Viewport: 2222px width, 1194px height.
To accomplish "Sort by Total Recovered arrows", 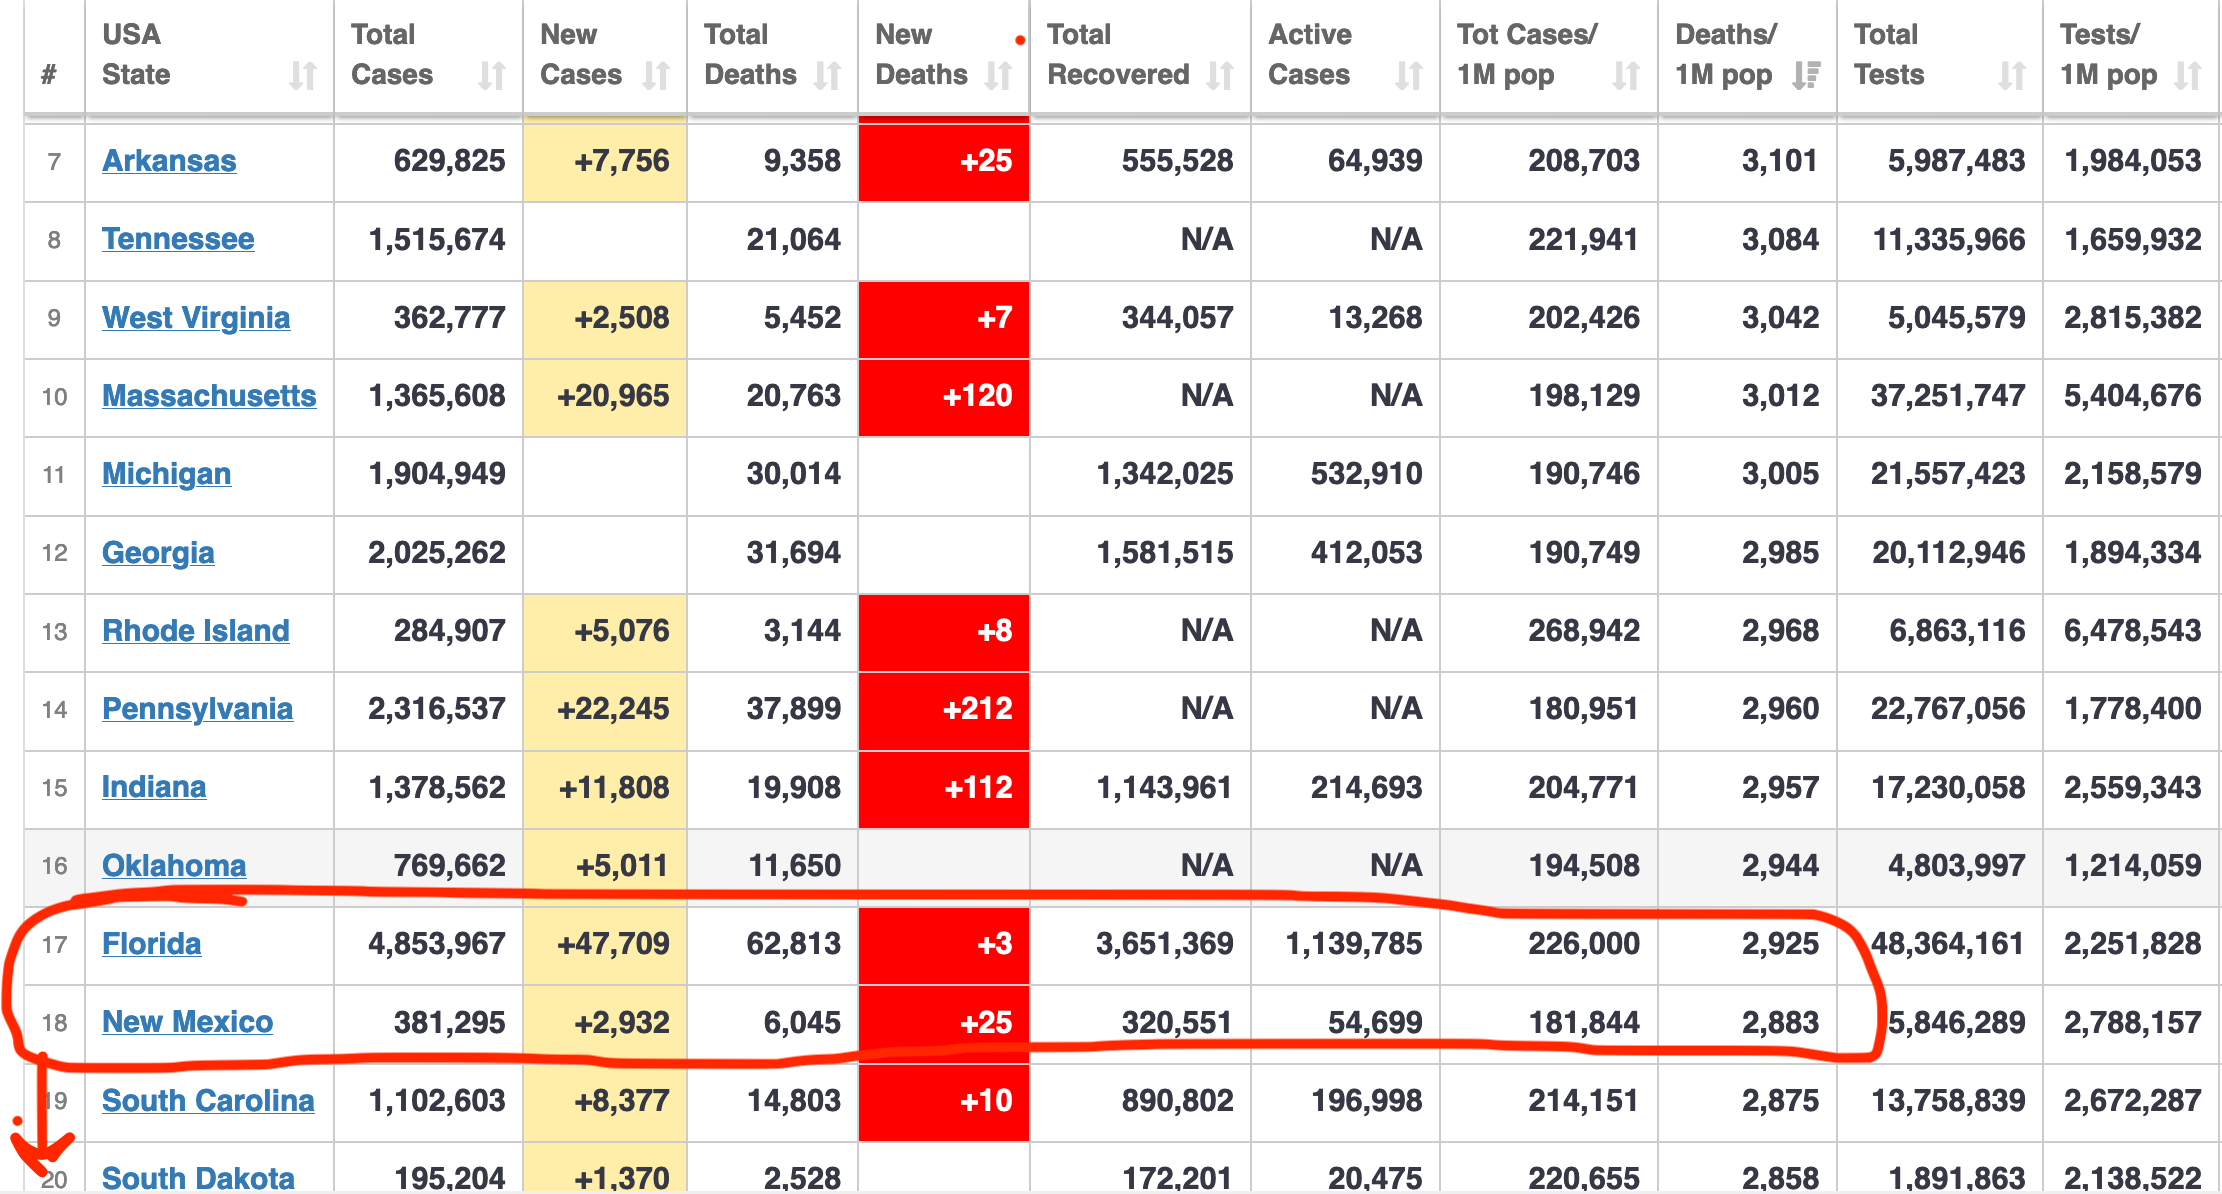I will pos(1219,76).
